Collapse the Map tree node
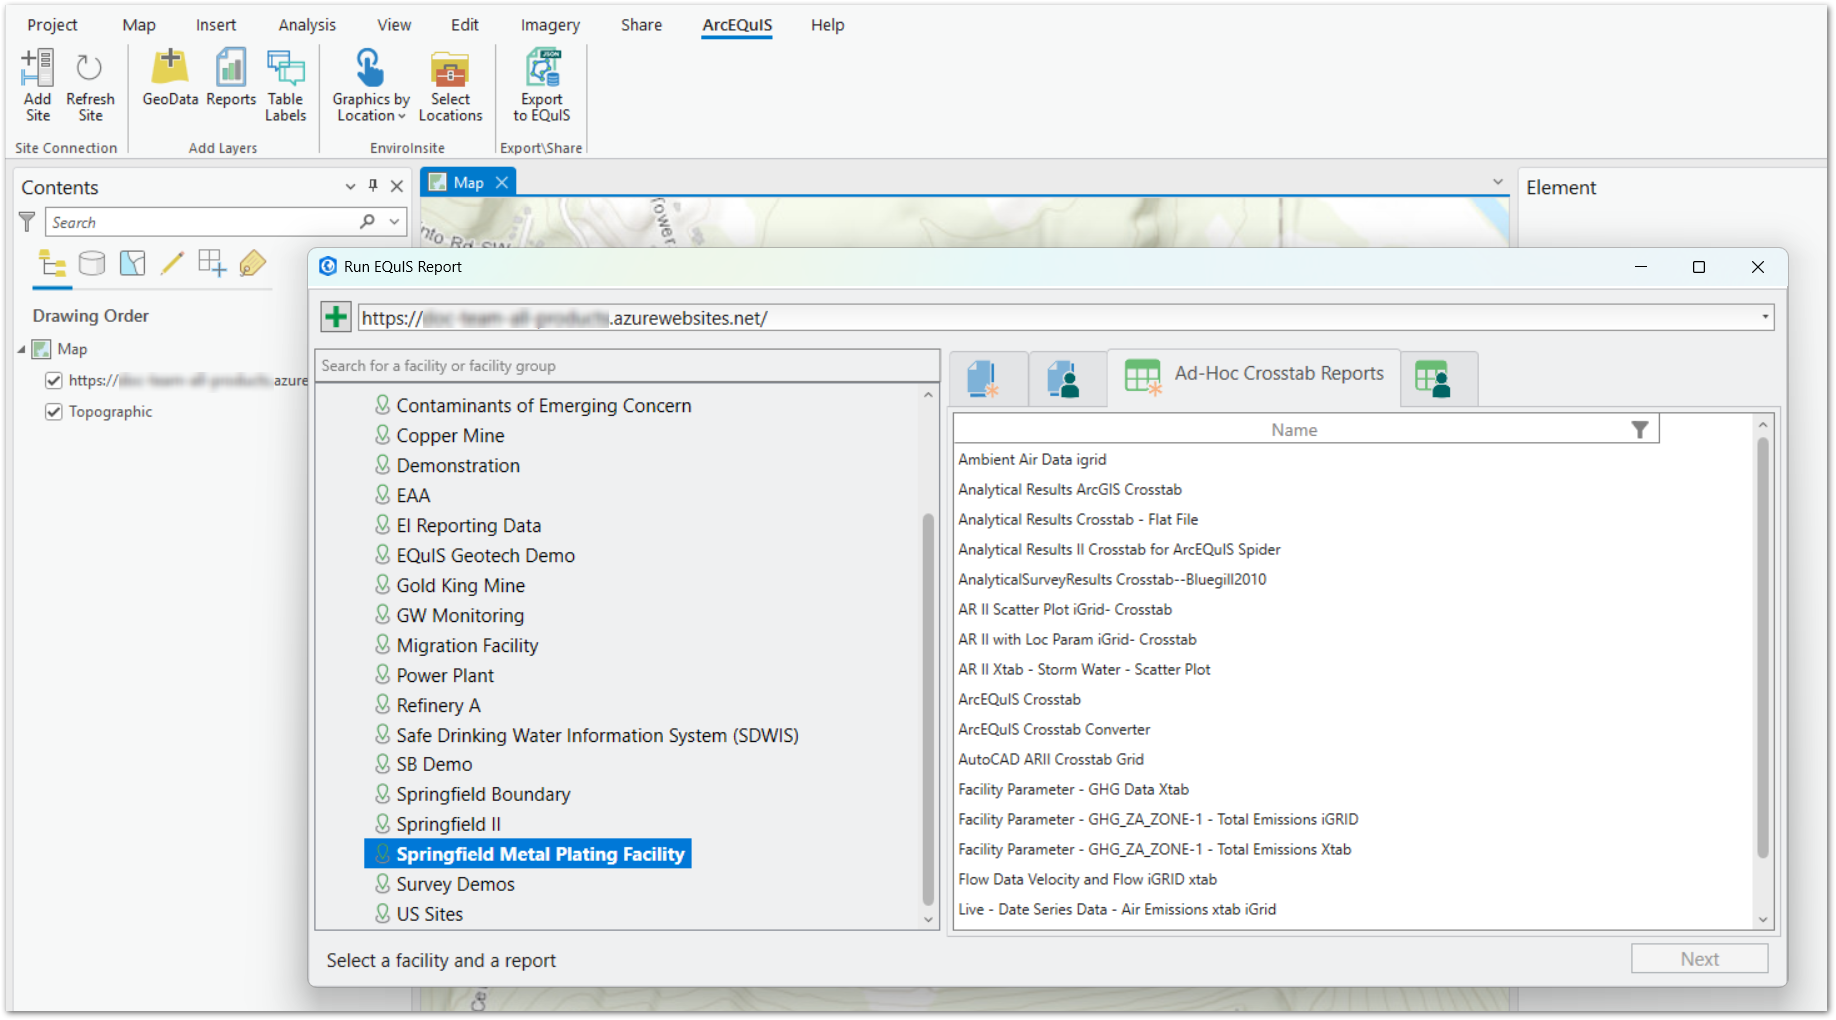 tap(22, 349)
